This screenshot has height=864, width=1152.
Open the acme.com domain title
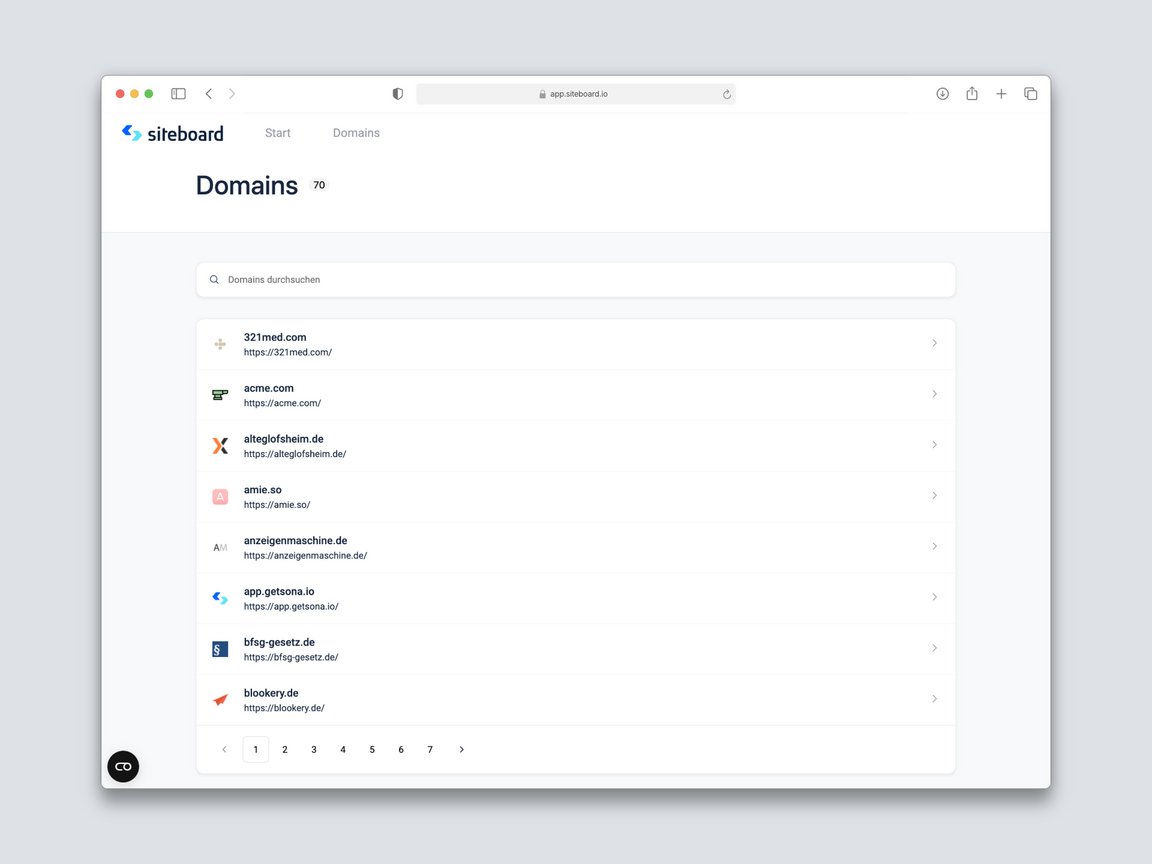click(x=268, y=388)
